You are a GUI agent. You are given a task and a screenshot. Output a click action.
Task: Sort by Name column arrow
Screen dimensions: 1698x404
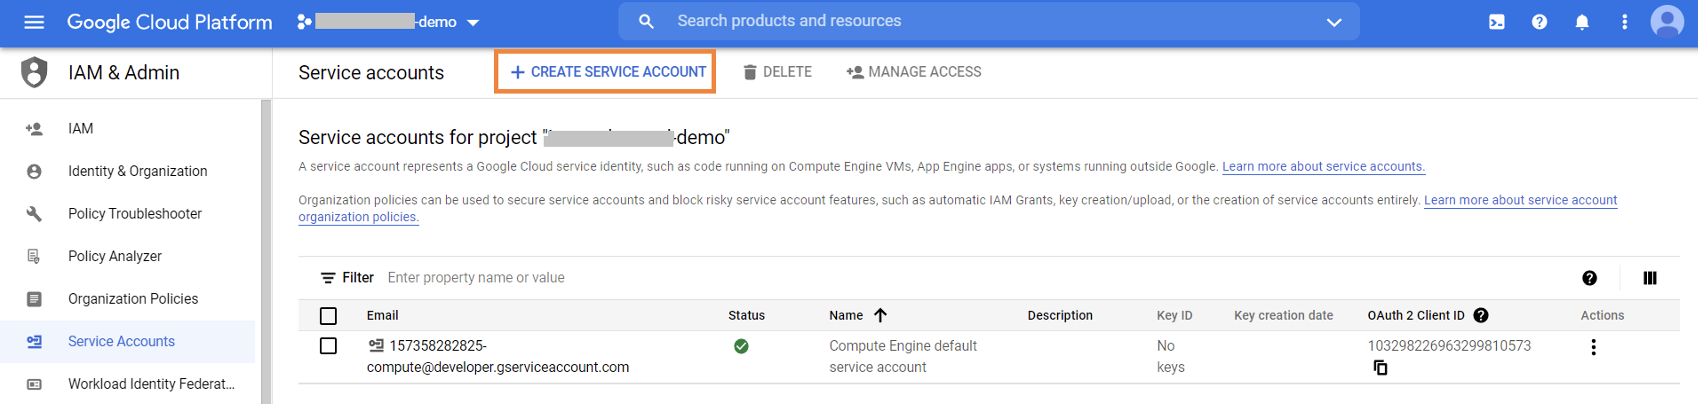[880, 315]
